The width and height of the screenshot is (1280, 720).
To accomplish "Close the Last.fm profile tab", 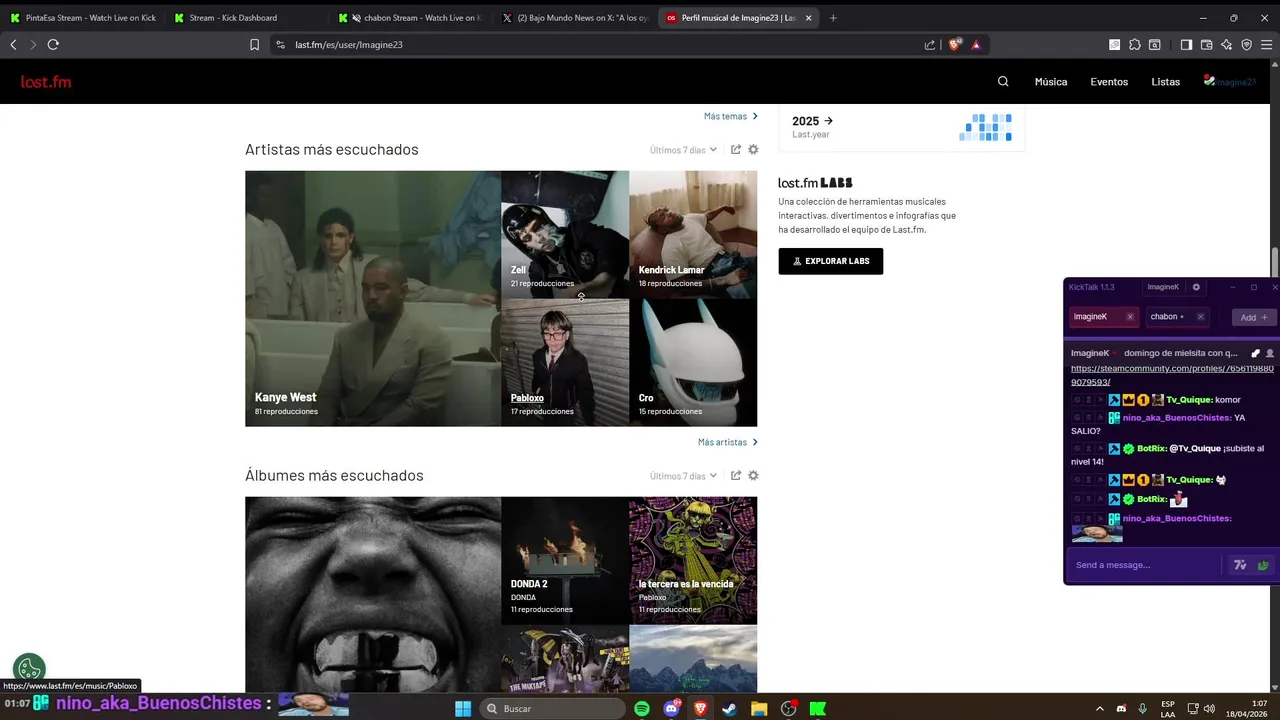I will pyautogui.click(x=808, y=18).
